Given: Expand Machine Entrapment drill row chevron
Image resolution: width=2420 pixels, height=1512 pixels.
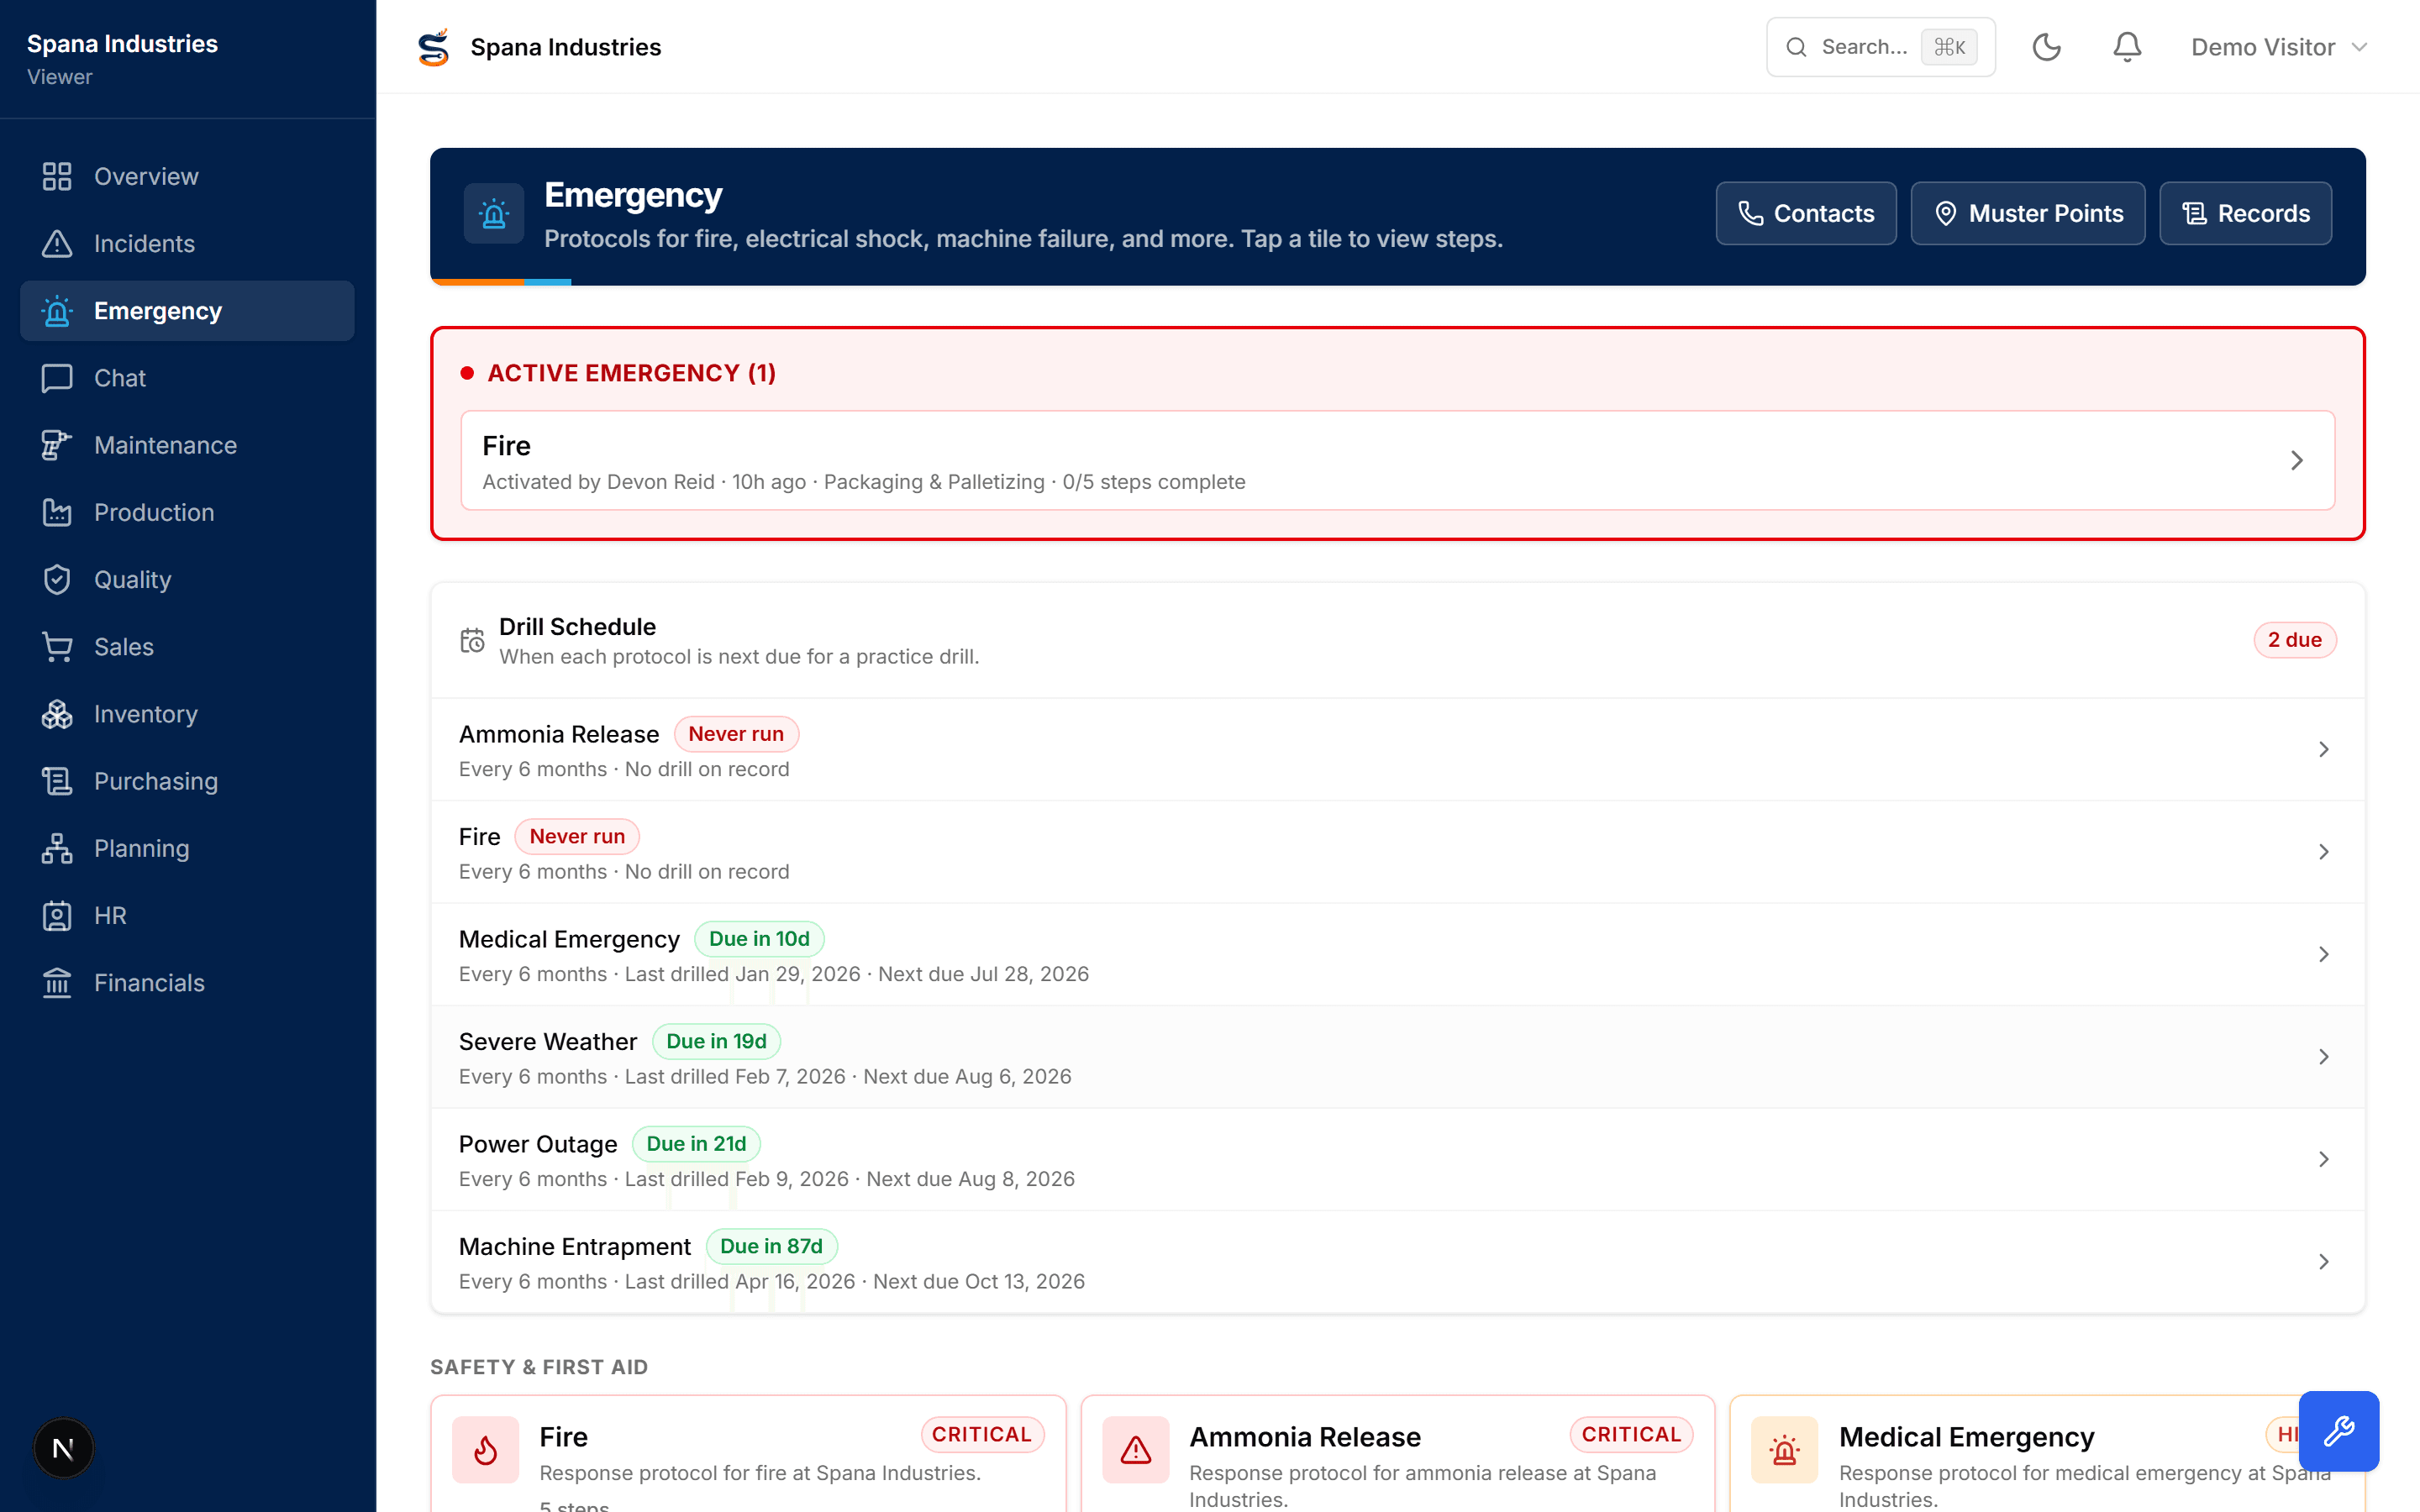Looking at the screenshot, I should coord(2324,1262).
